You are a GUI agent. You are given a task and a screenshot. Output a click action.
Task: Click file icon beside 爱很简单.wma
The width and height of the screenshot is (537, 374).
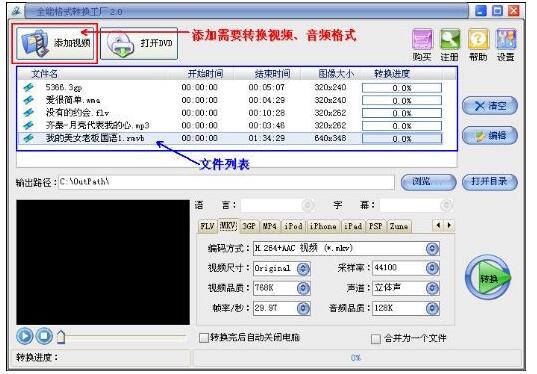pyautogui.click(x=28, y=100)
